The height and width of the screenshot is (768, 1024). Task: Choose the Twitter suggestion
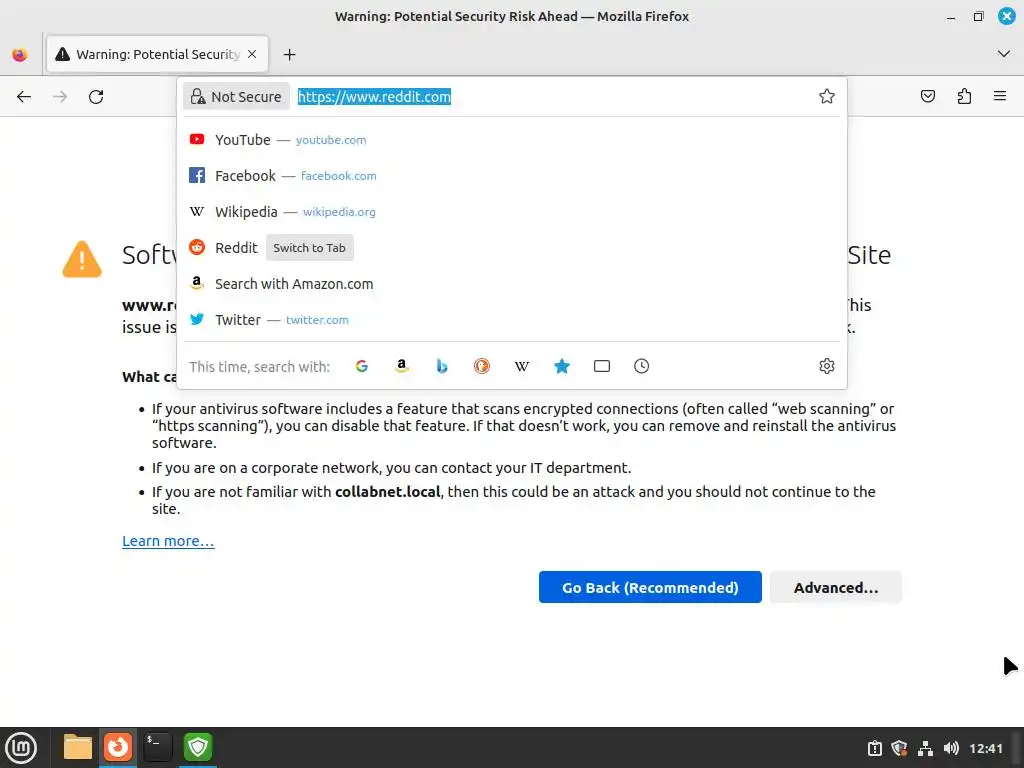512,320
